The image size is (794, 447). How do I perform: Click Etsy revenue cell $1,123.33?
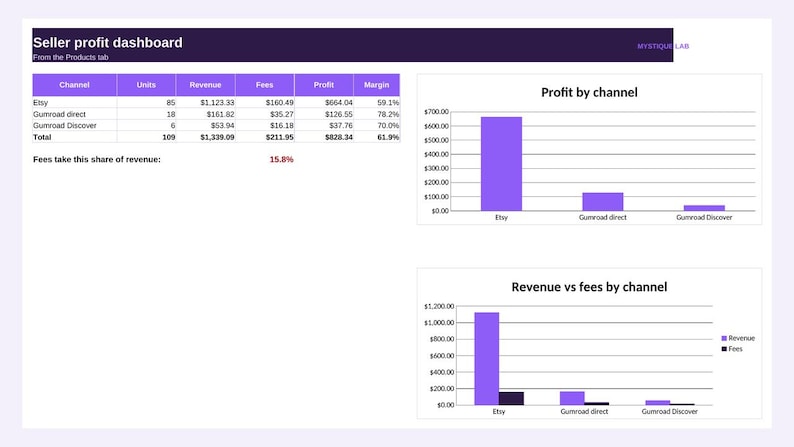206,102
